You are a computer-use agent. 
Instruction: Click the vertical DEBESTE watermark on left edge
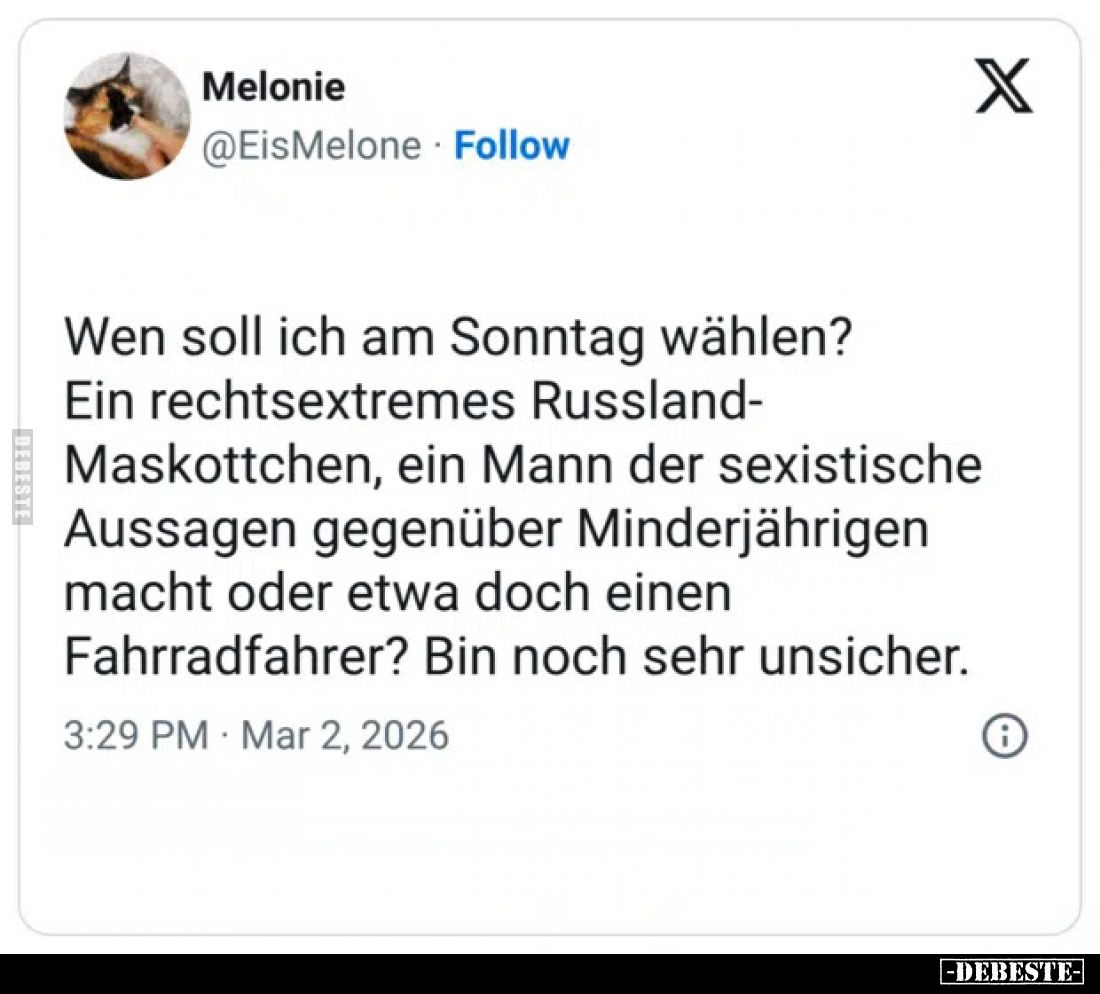[21, 476]
